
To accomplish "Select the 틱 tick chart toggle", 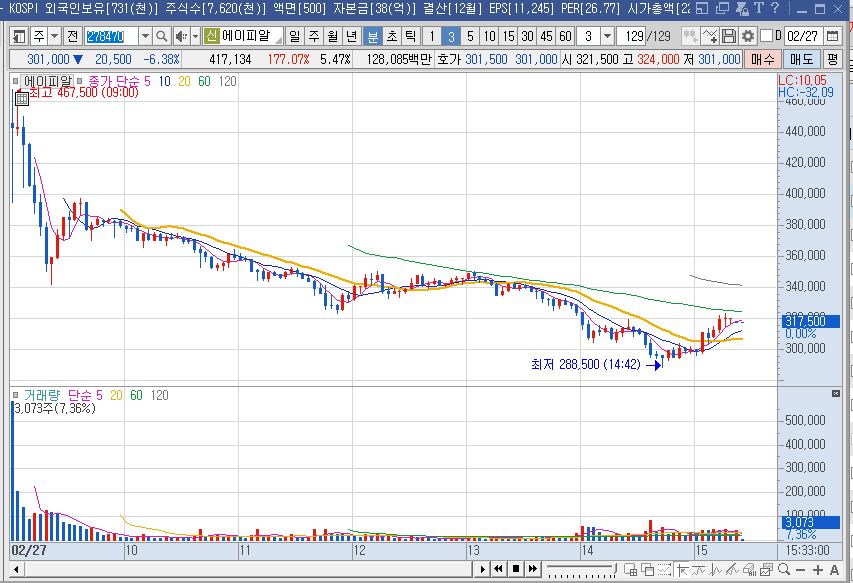I will tap(411, 36).
